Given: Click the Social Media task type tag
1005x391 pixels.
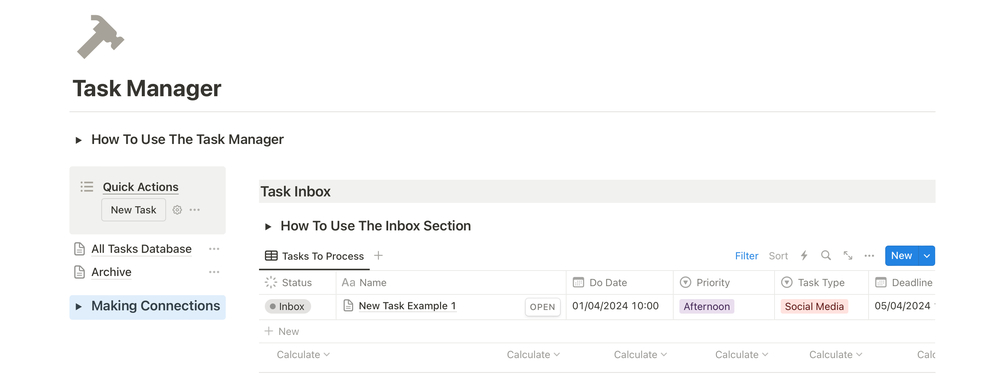Looking at the screenshot, I should (814, 306).
